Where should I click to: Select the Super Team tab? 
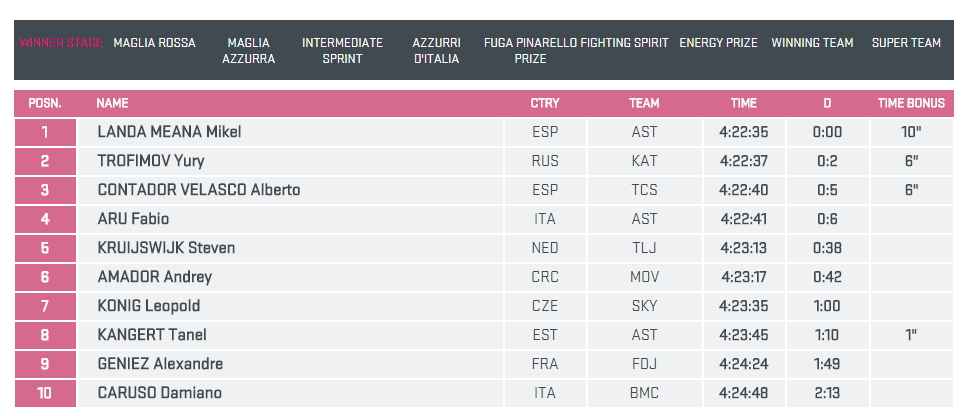coord(906,44)
